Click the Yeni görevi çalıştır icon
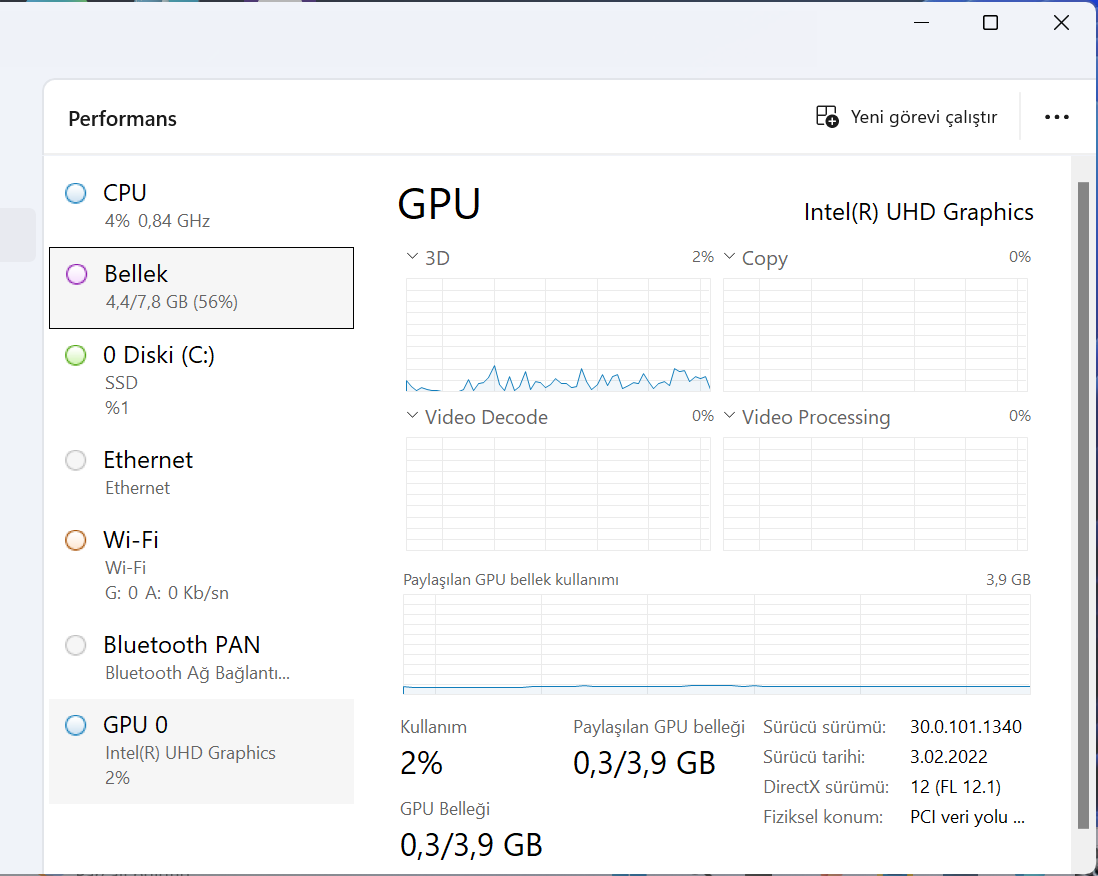The image size is (1098, 876). coord(827,117)
